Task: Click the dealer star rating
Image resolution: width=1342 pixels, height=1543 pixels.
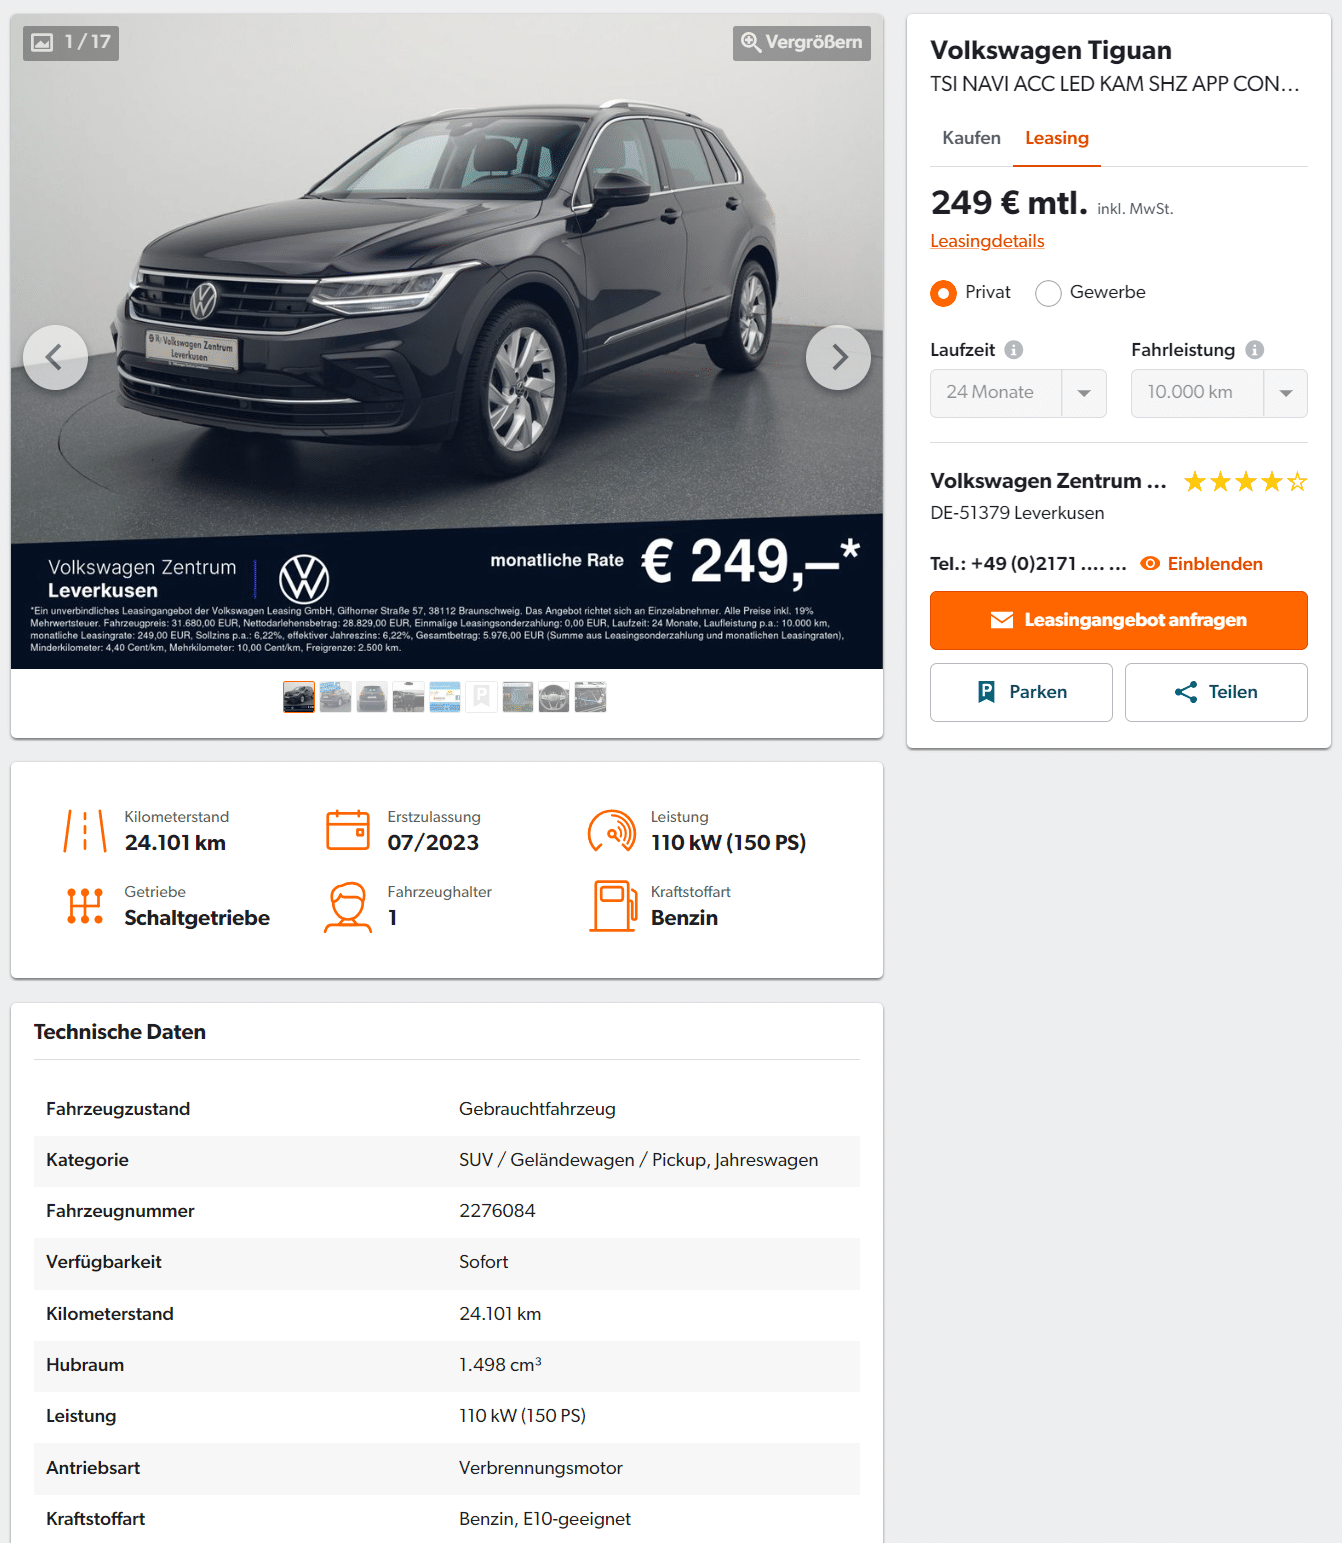Action: pyautogui.click(x=1245, y=482)
